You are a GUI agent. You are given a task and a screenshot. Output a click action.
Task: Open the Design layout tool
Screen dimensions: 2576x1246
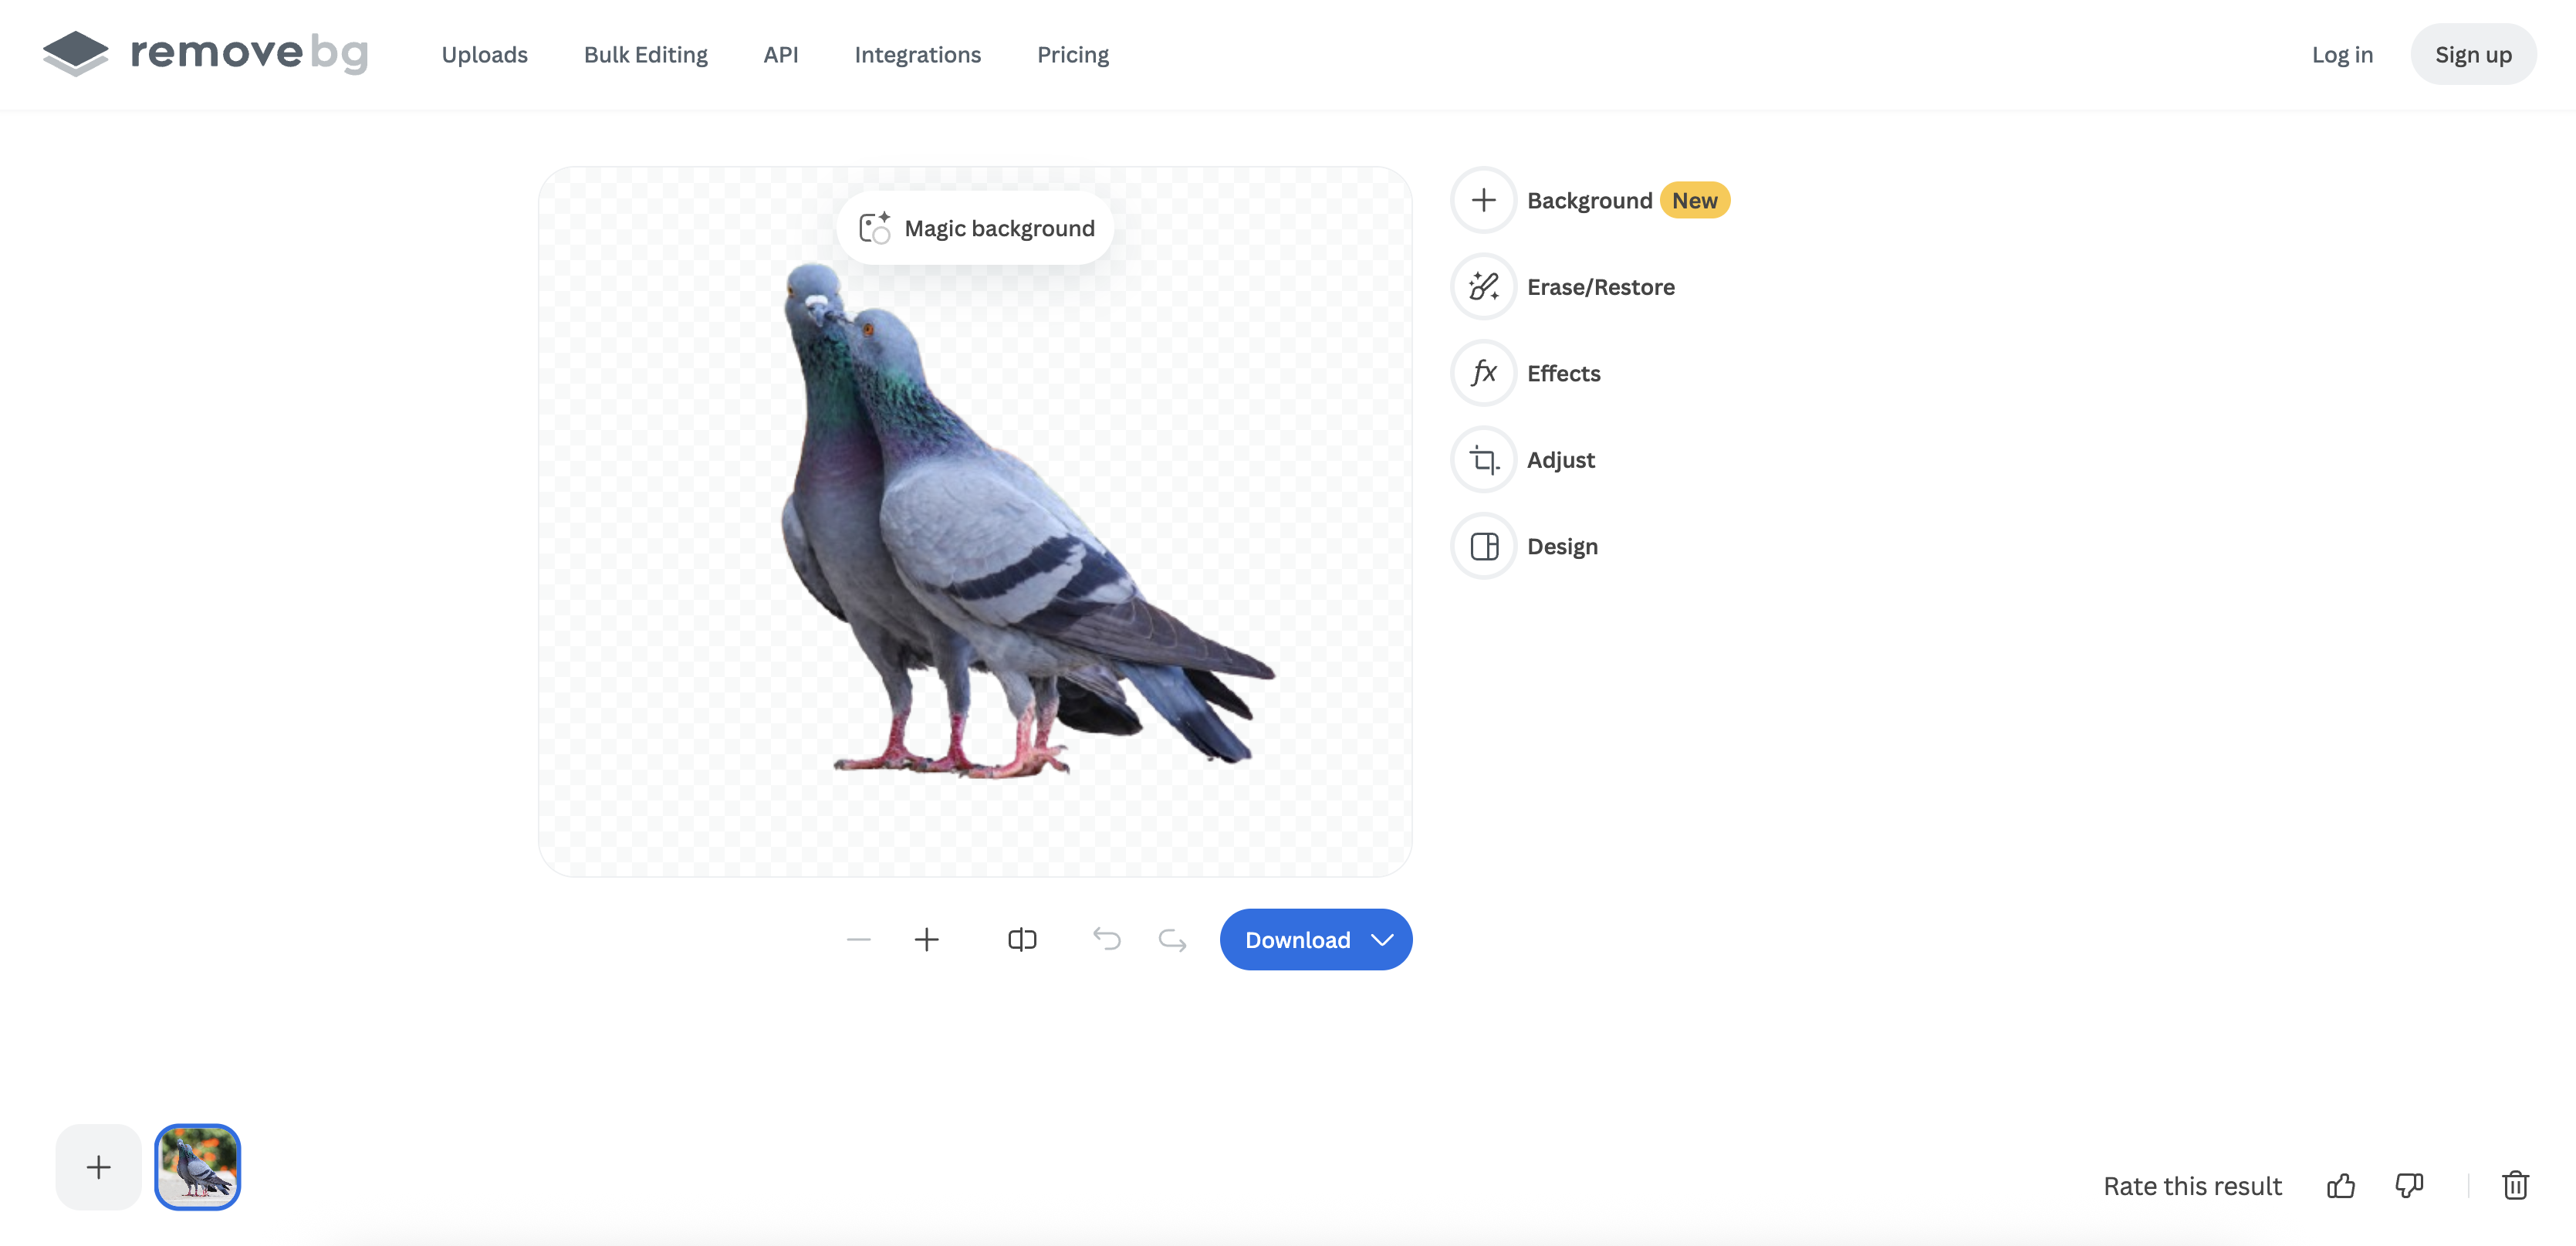[x=1483, y=546]
